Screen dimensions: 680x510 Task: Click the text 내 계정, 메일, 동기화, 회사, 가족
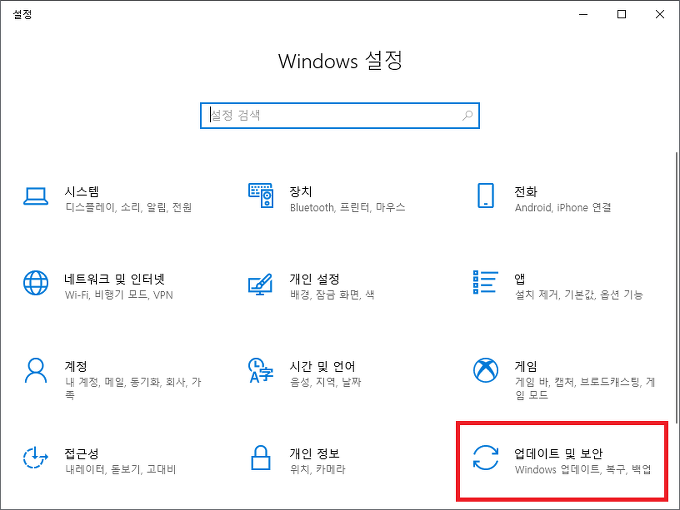(133, 388)
